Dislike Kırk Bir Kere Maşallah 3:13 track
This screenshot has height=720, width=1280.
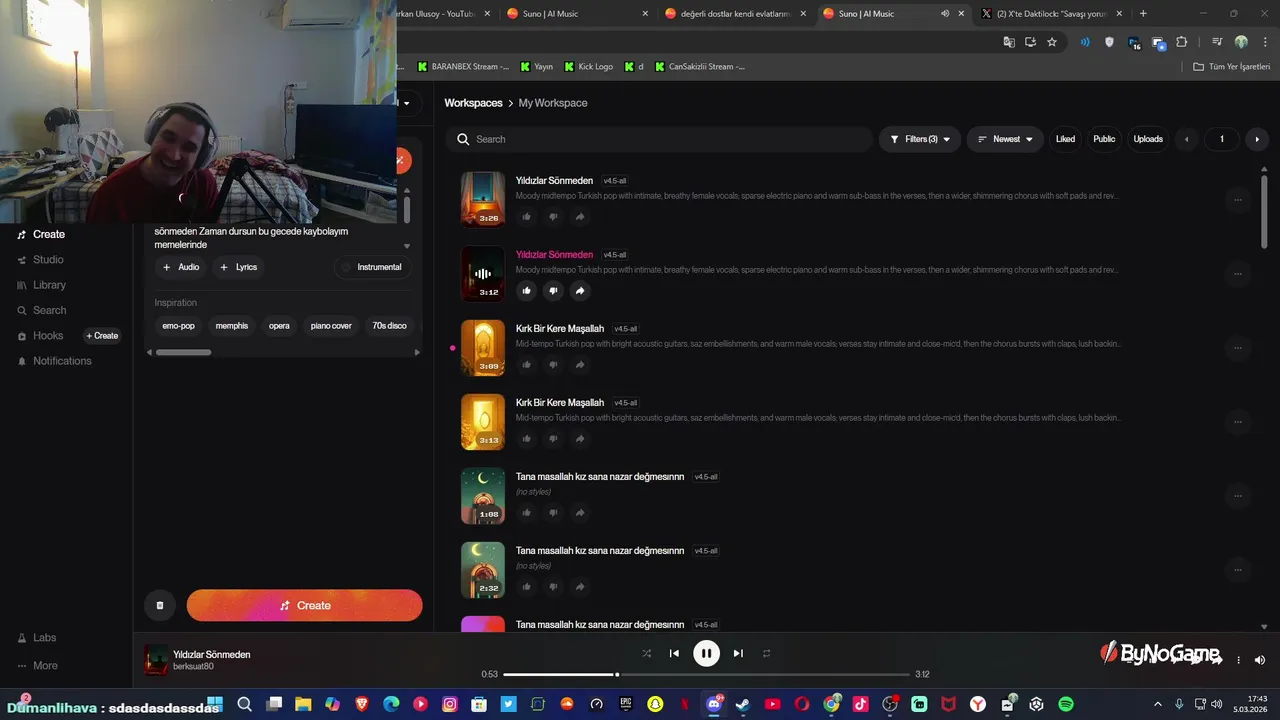coord(553,439)
